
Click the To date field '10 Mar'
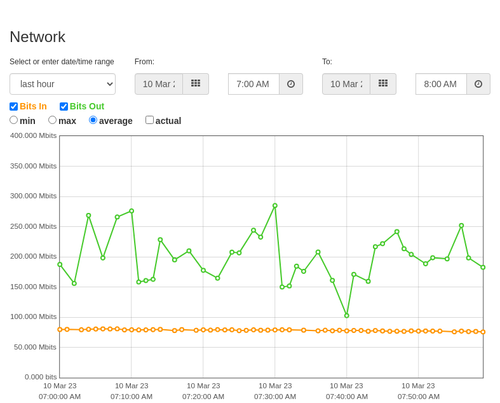click(346, 84)
